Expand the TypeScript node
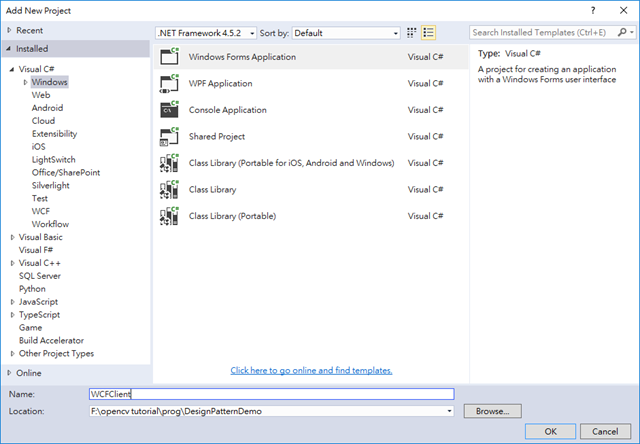The height and width of the screenshot is (444, 640). pos(12,315)
